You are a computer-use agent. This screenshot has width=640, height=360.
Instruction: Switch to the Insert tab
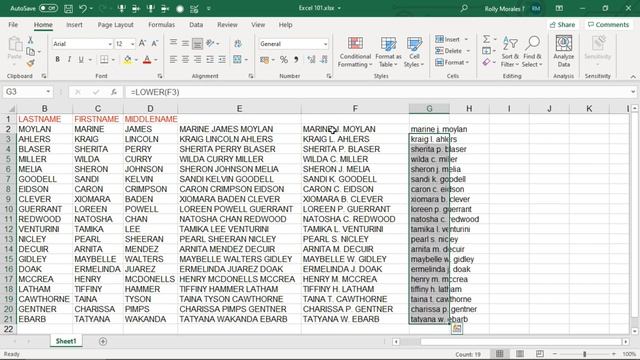coord(74,25)
